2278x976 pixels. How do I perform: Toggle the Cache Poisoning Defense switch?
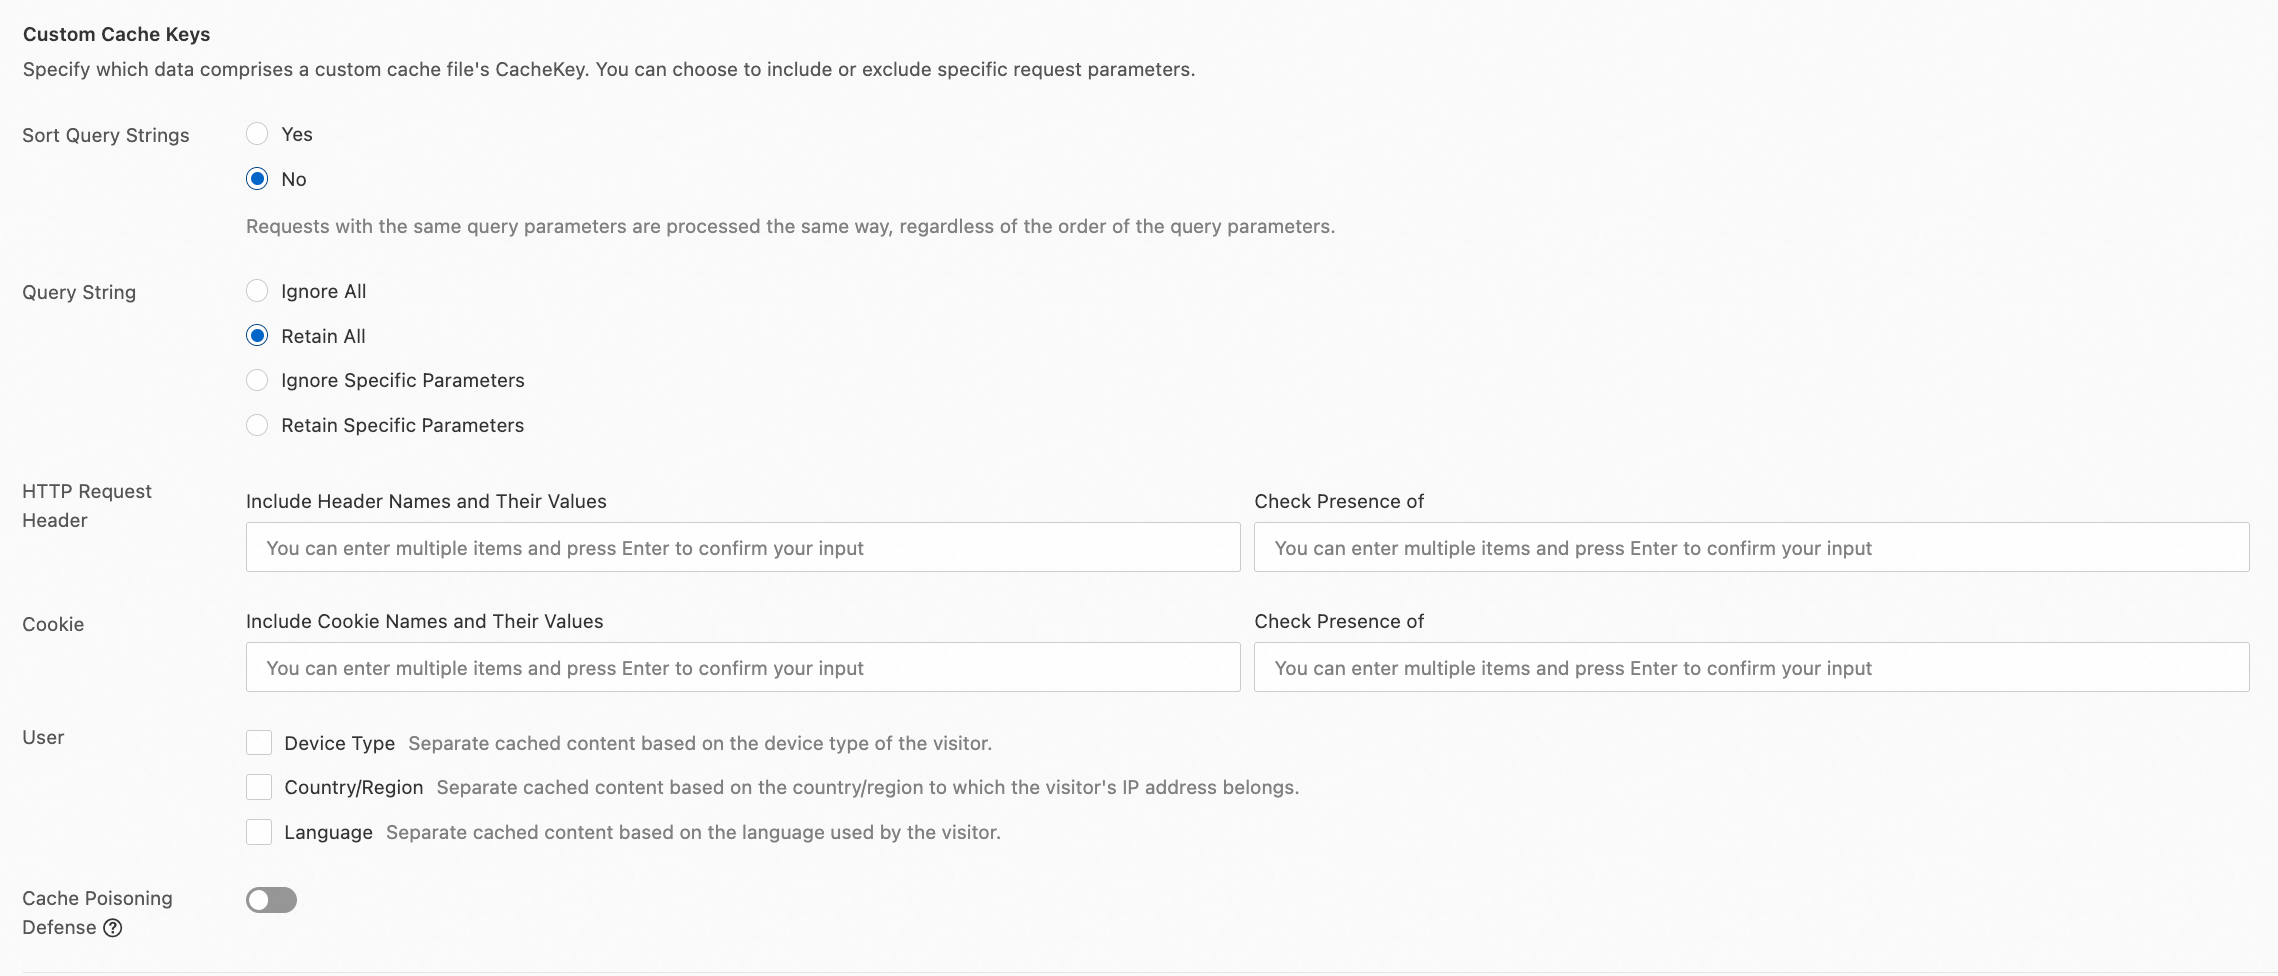click(x=271, y=900)
